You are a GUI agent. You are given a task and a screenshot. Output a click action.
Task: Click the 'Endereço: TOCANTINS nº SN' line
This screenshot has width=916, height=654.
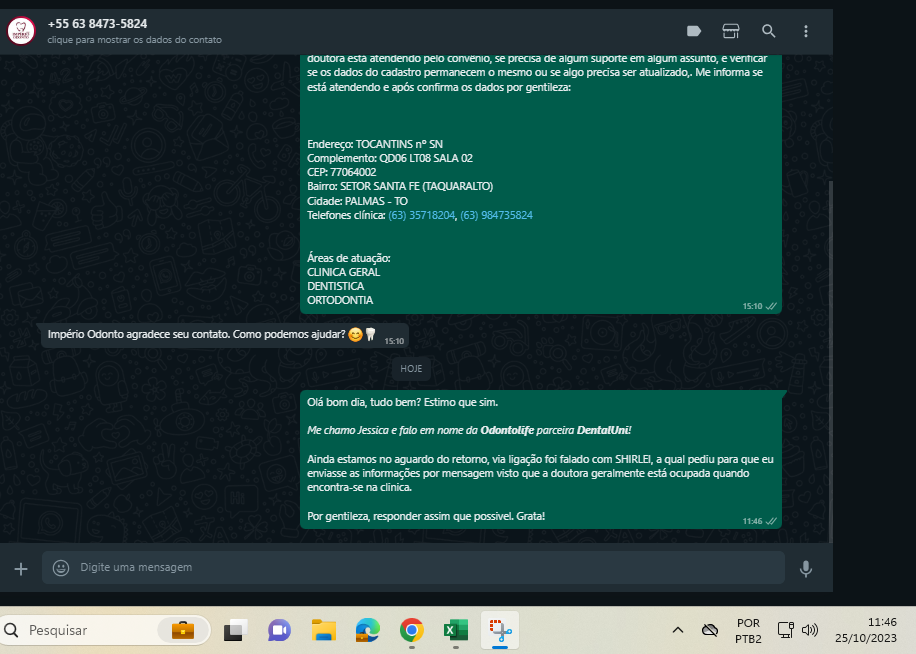coord(375,144)
